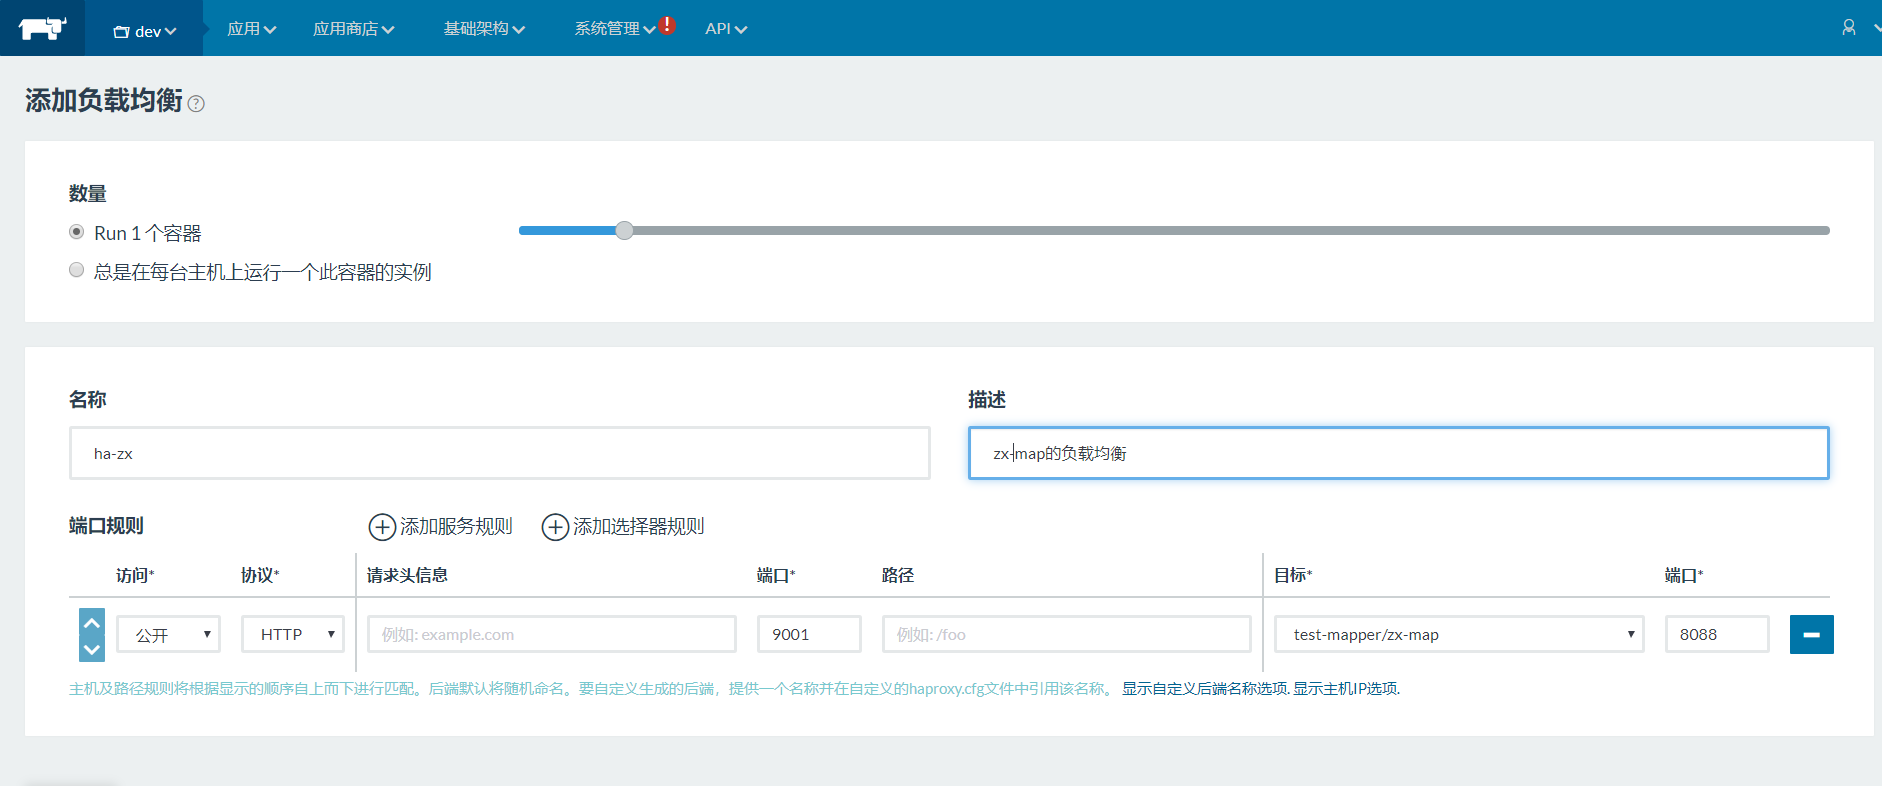Click the plus icon for 添加服务规则
This screenshot has width=1882, height=786.
point(382,527)
